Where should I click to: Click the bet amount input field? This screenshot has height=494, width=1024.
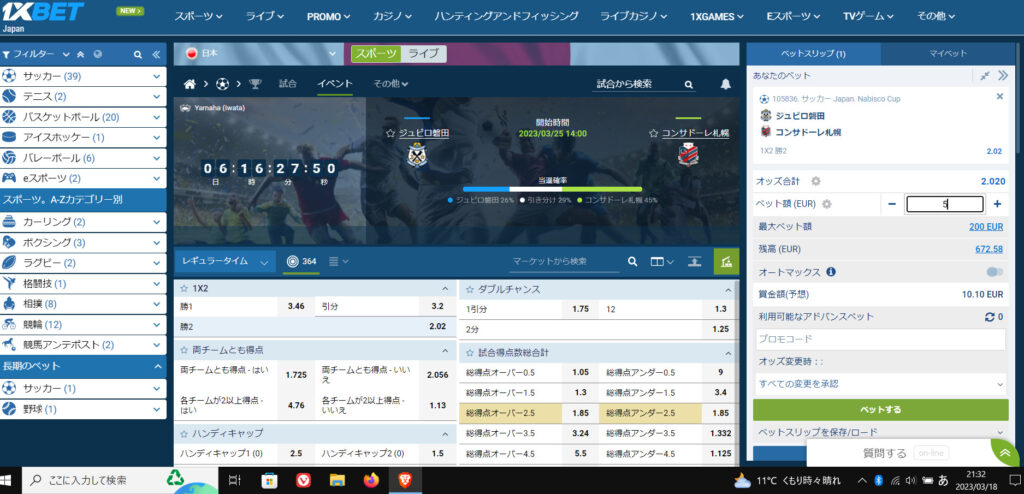944,204
